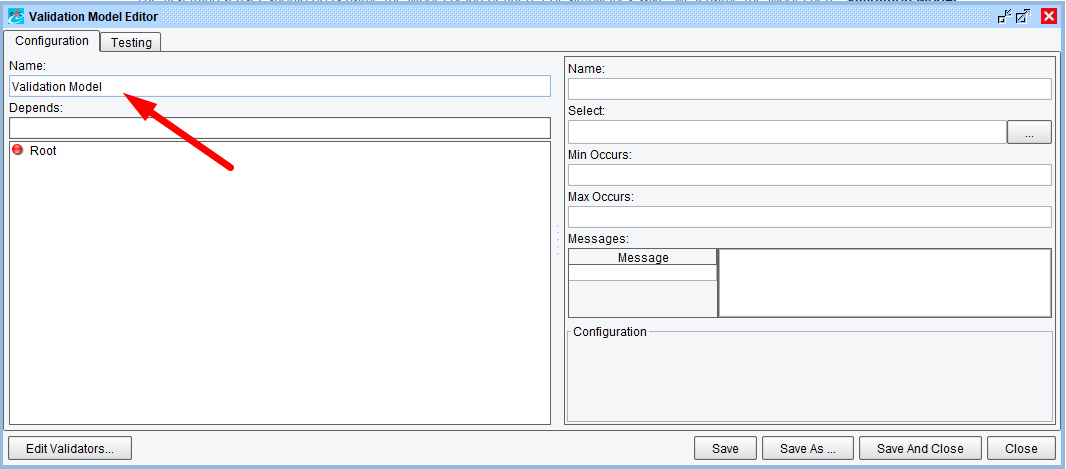
Task: Click the Save button
Action: click(725, 449)
